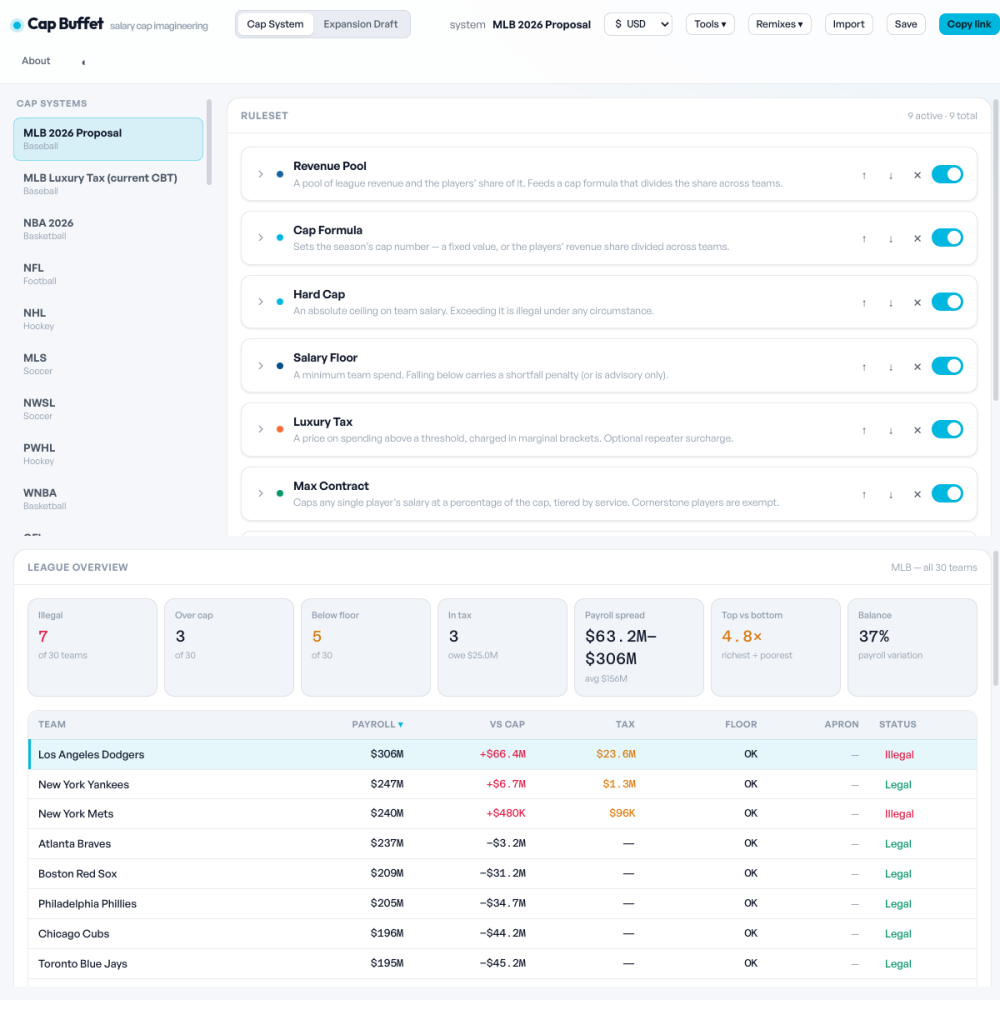Expand the Hard Cap rule details

261,302
